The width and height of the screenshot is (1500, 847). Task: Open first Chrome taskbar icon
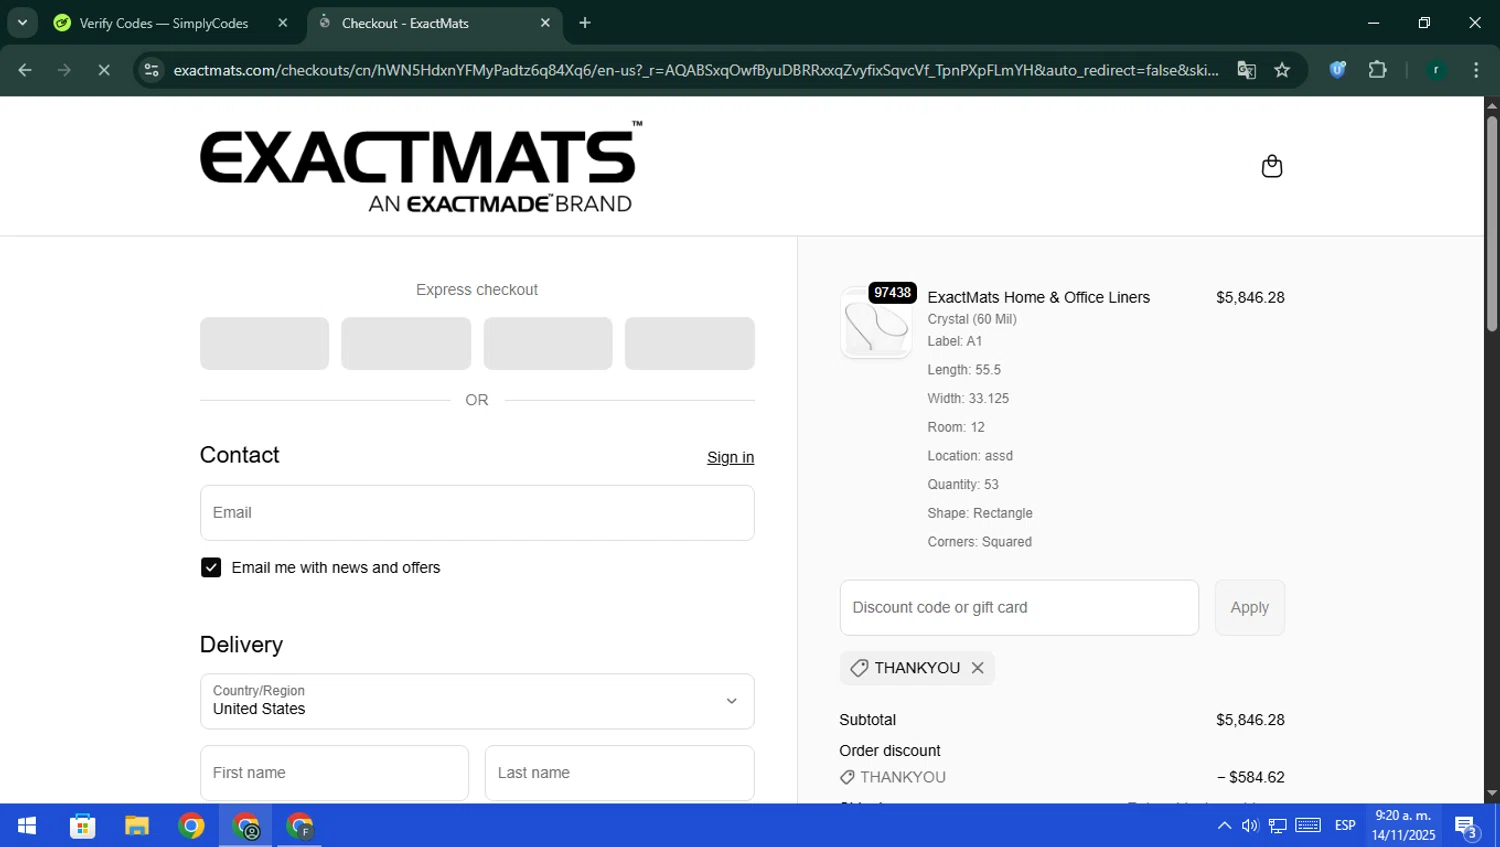pyautogui.click(x=191, y=826)
